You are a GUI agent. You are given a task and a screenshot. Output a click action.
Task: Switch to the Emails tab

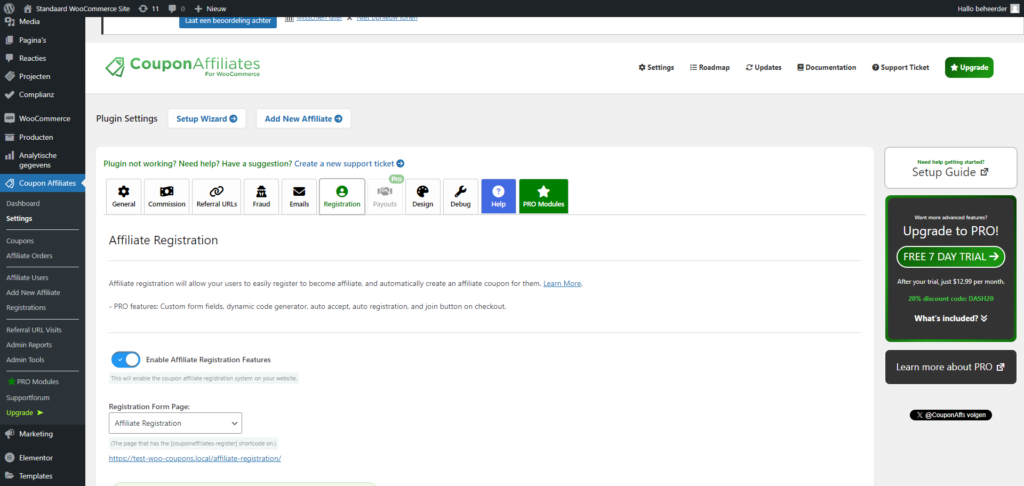click(x=299, y=197)
